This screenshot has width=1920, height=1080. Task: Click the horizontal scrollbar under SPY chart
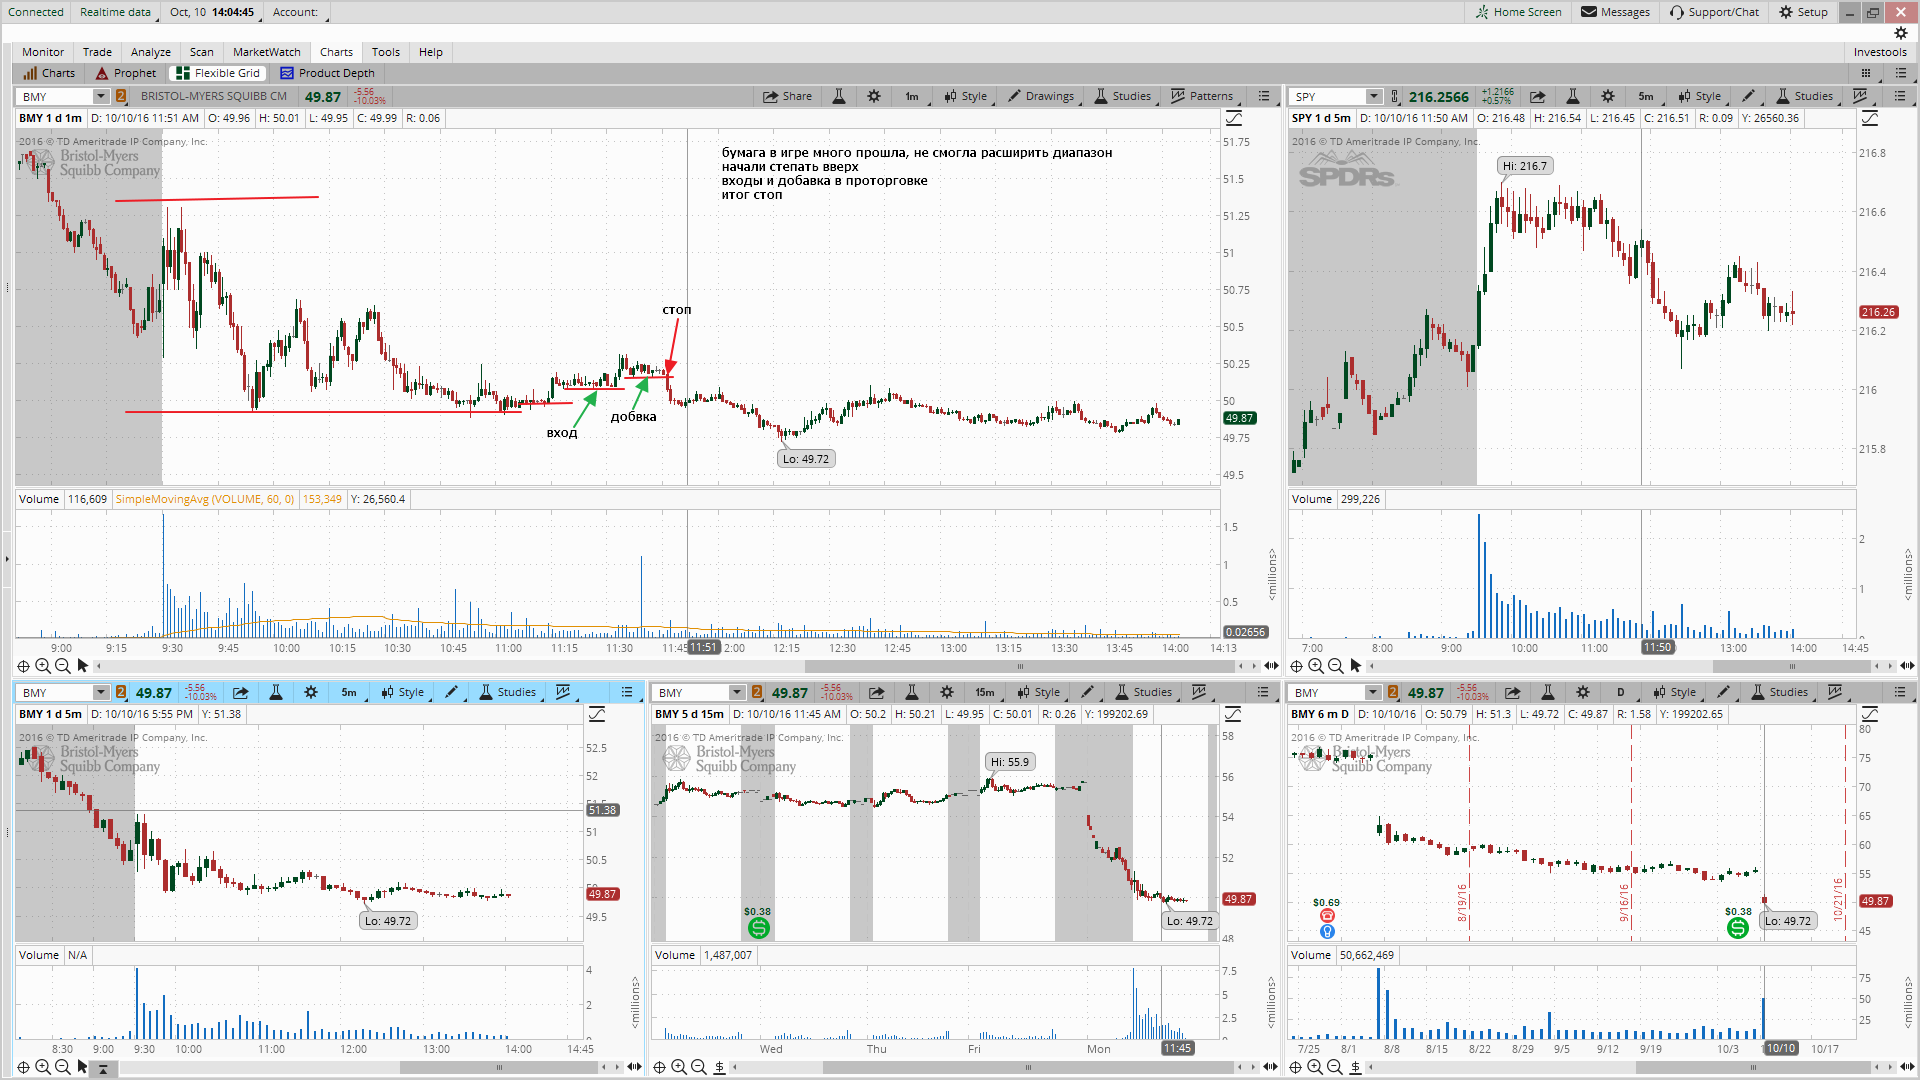[x=1790, y=666]
